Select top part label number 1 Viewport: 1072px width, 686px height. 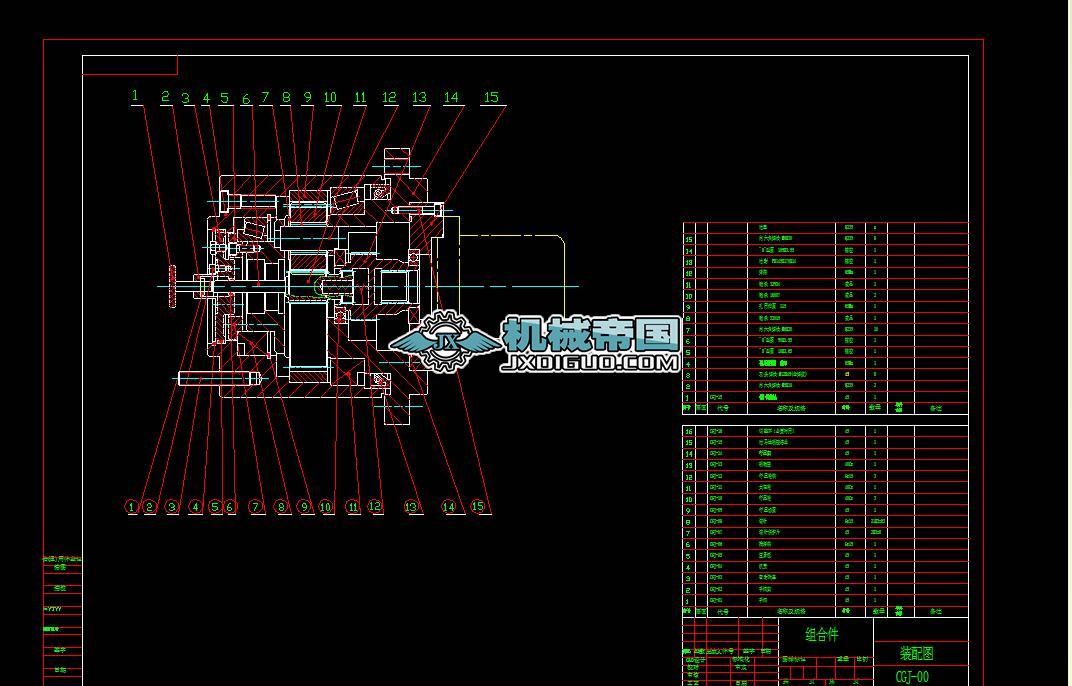[x=136, y=96]
